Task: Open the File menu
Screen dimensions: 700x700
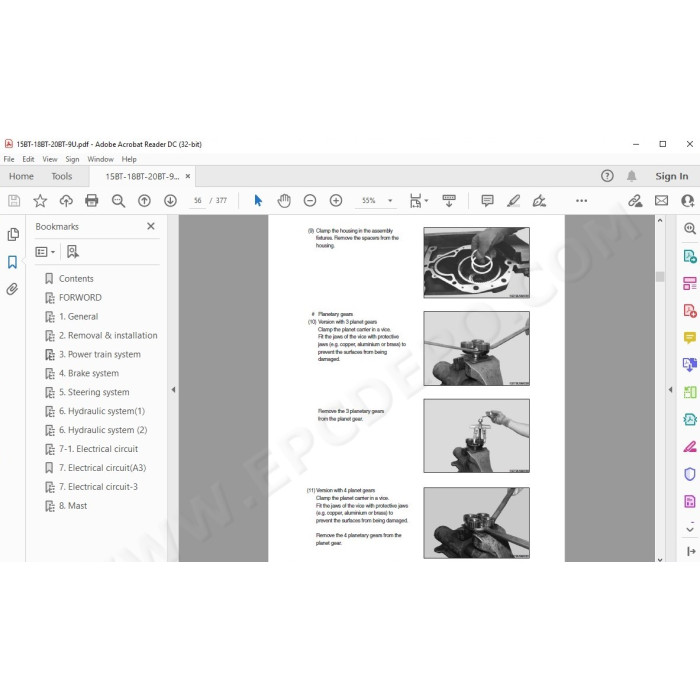Action: pyautogui.click(x=9, y=159)
